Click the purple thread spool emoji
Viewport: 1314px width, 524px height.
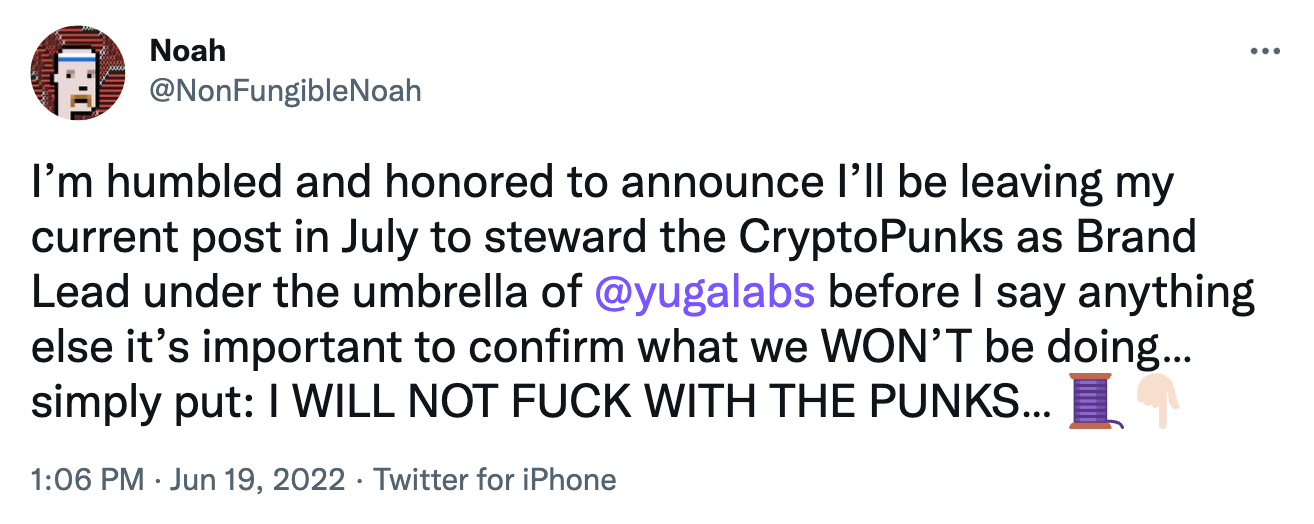tap(1091, 400)
